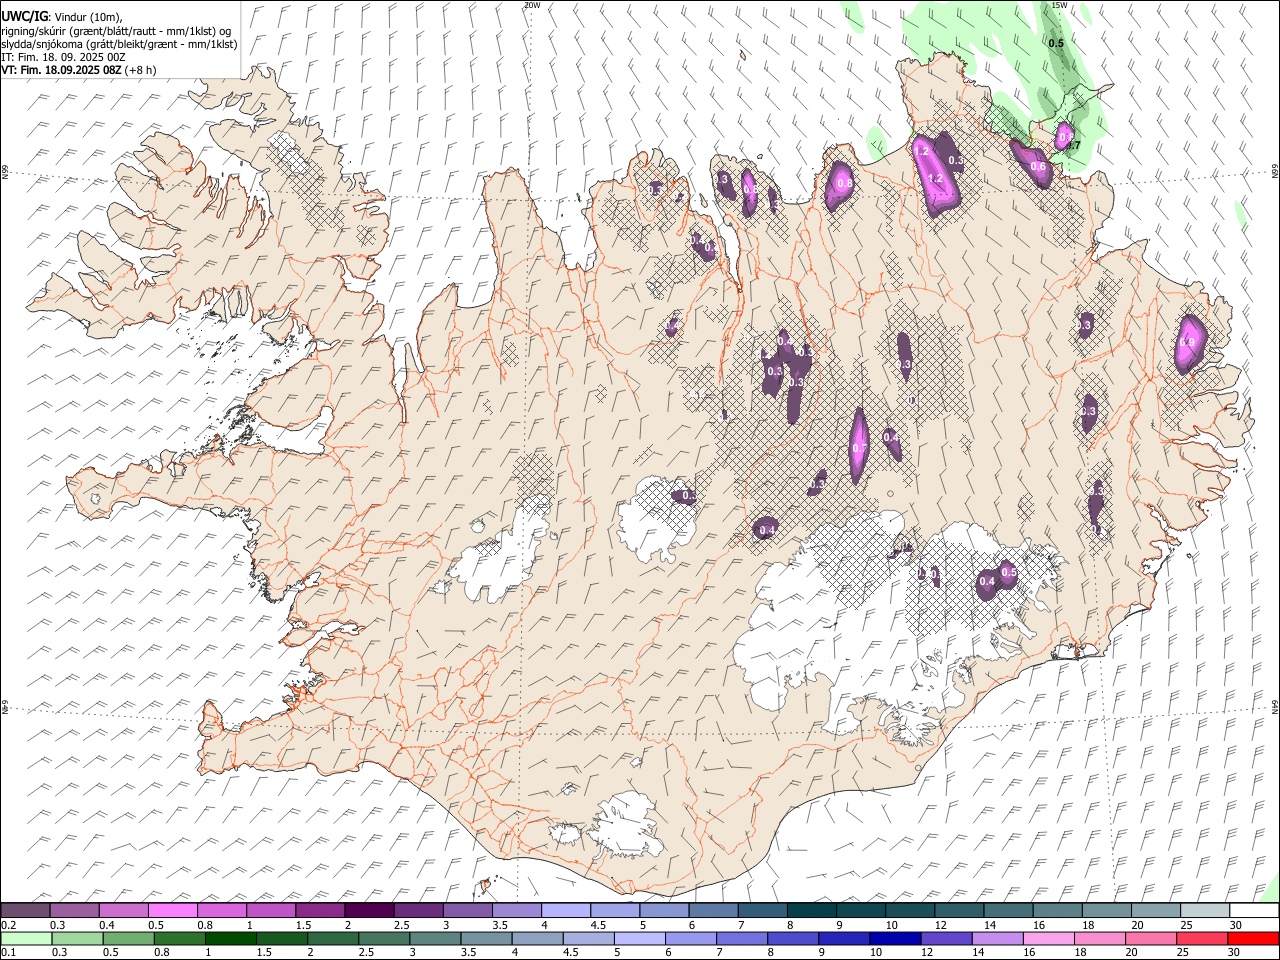This screenshot has width=1280, height=960.
Task: Click the darkest green rain swatch labeled 1
Action: (x=230, y=938)
